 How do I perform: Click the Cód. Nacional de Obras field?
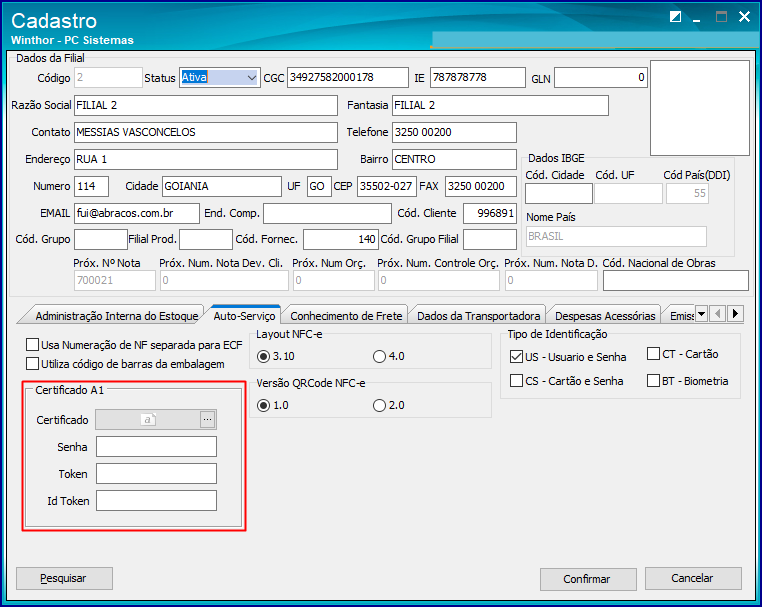click(675, 280)
